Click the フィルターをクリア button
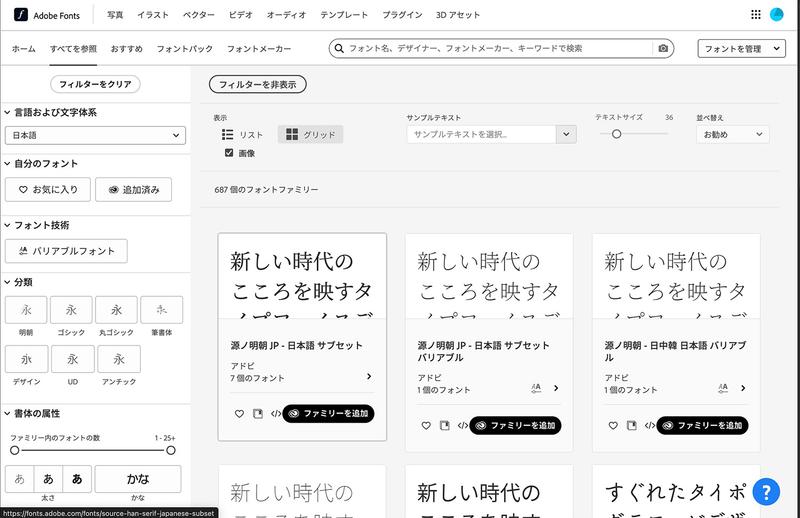This screenshot has width=800, height=518. click(x=95, y=84)
